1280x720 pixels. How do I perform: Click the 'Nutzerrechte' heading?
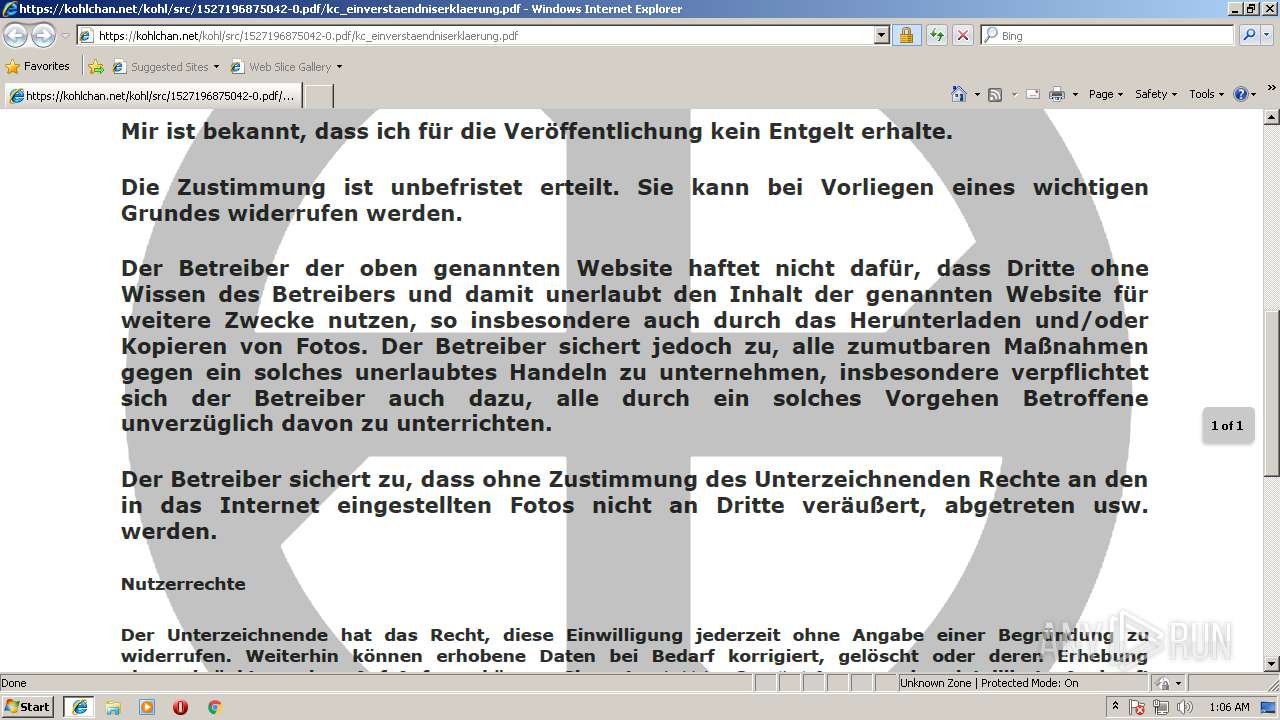coord(183,584)
